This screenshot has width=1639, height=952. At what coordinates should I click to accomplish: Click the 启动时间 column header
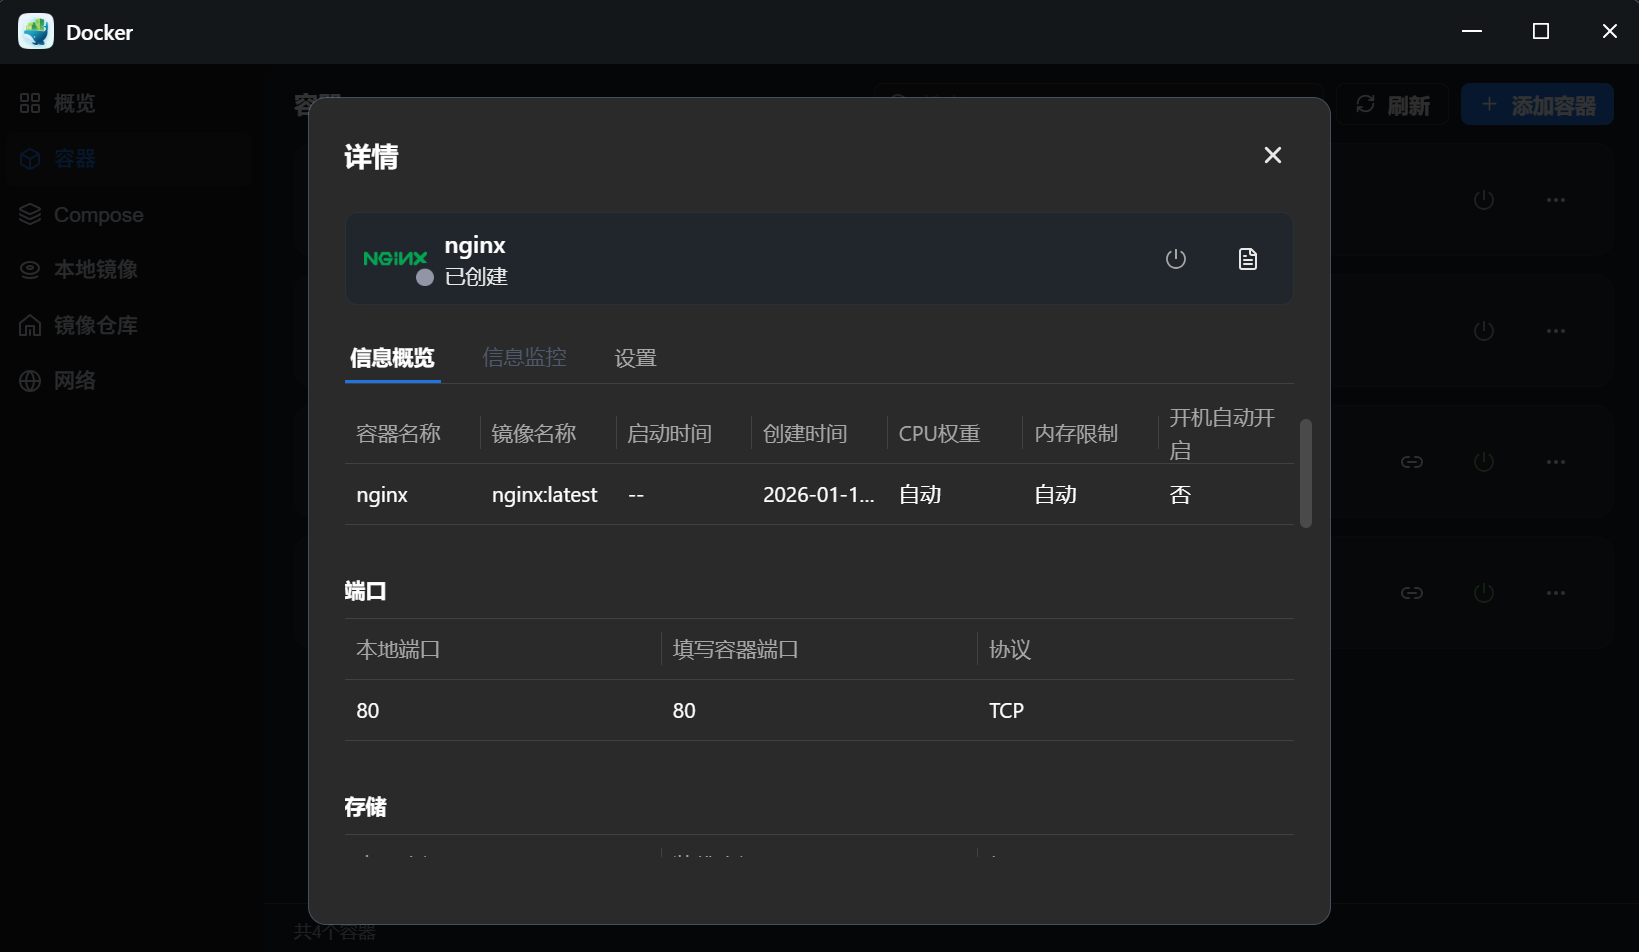click(x=669, y=433)
